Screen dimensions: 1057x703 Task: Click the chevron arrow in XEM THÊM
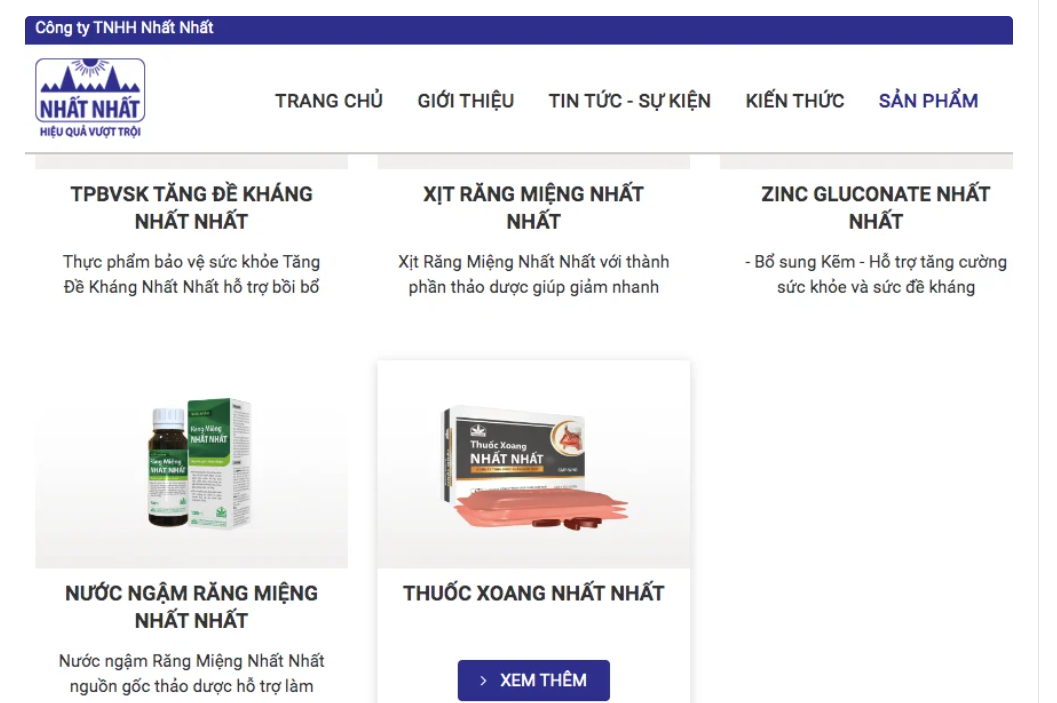coord(483,681)
